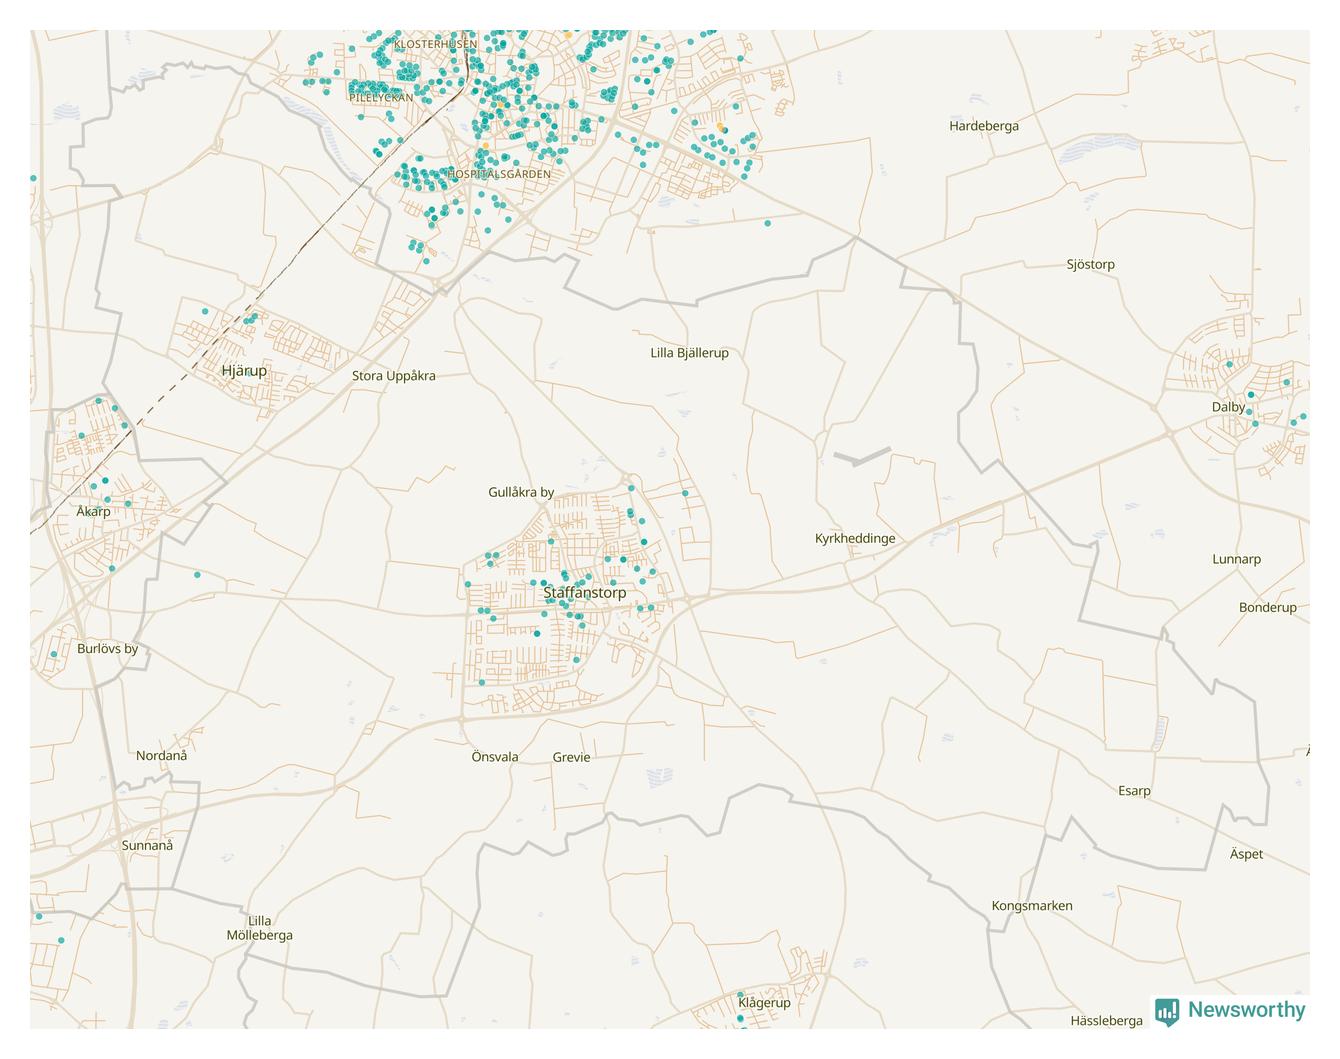Select the Gullåkra by label
The width and height of the screenshot is (1340, 1059).
(520, 492)
